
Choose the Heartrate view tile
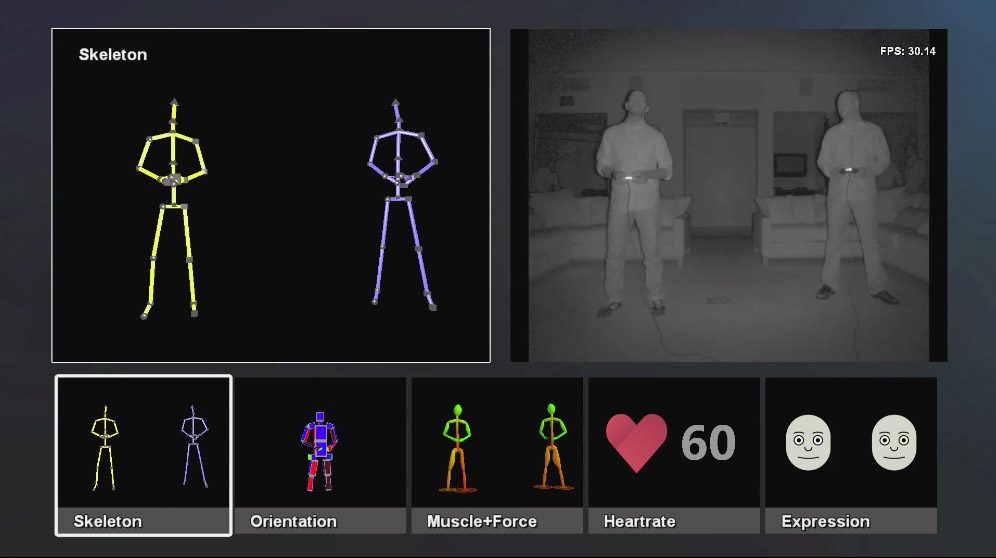674,456
